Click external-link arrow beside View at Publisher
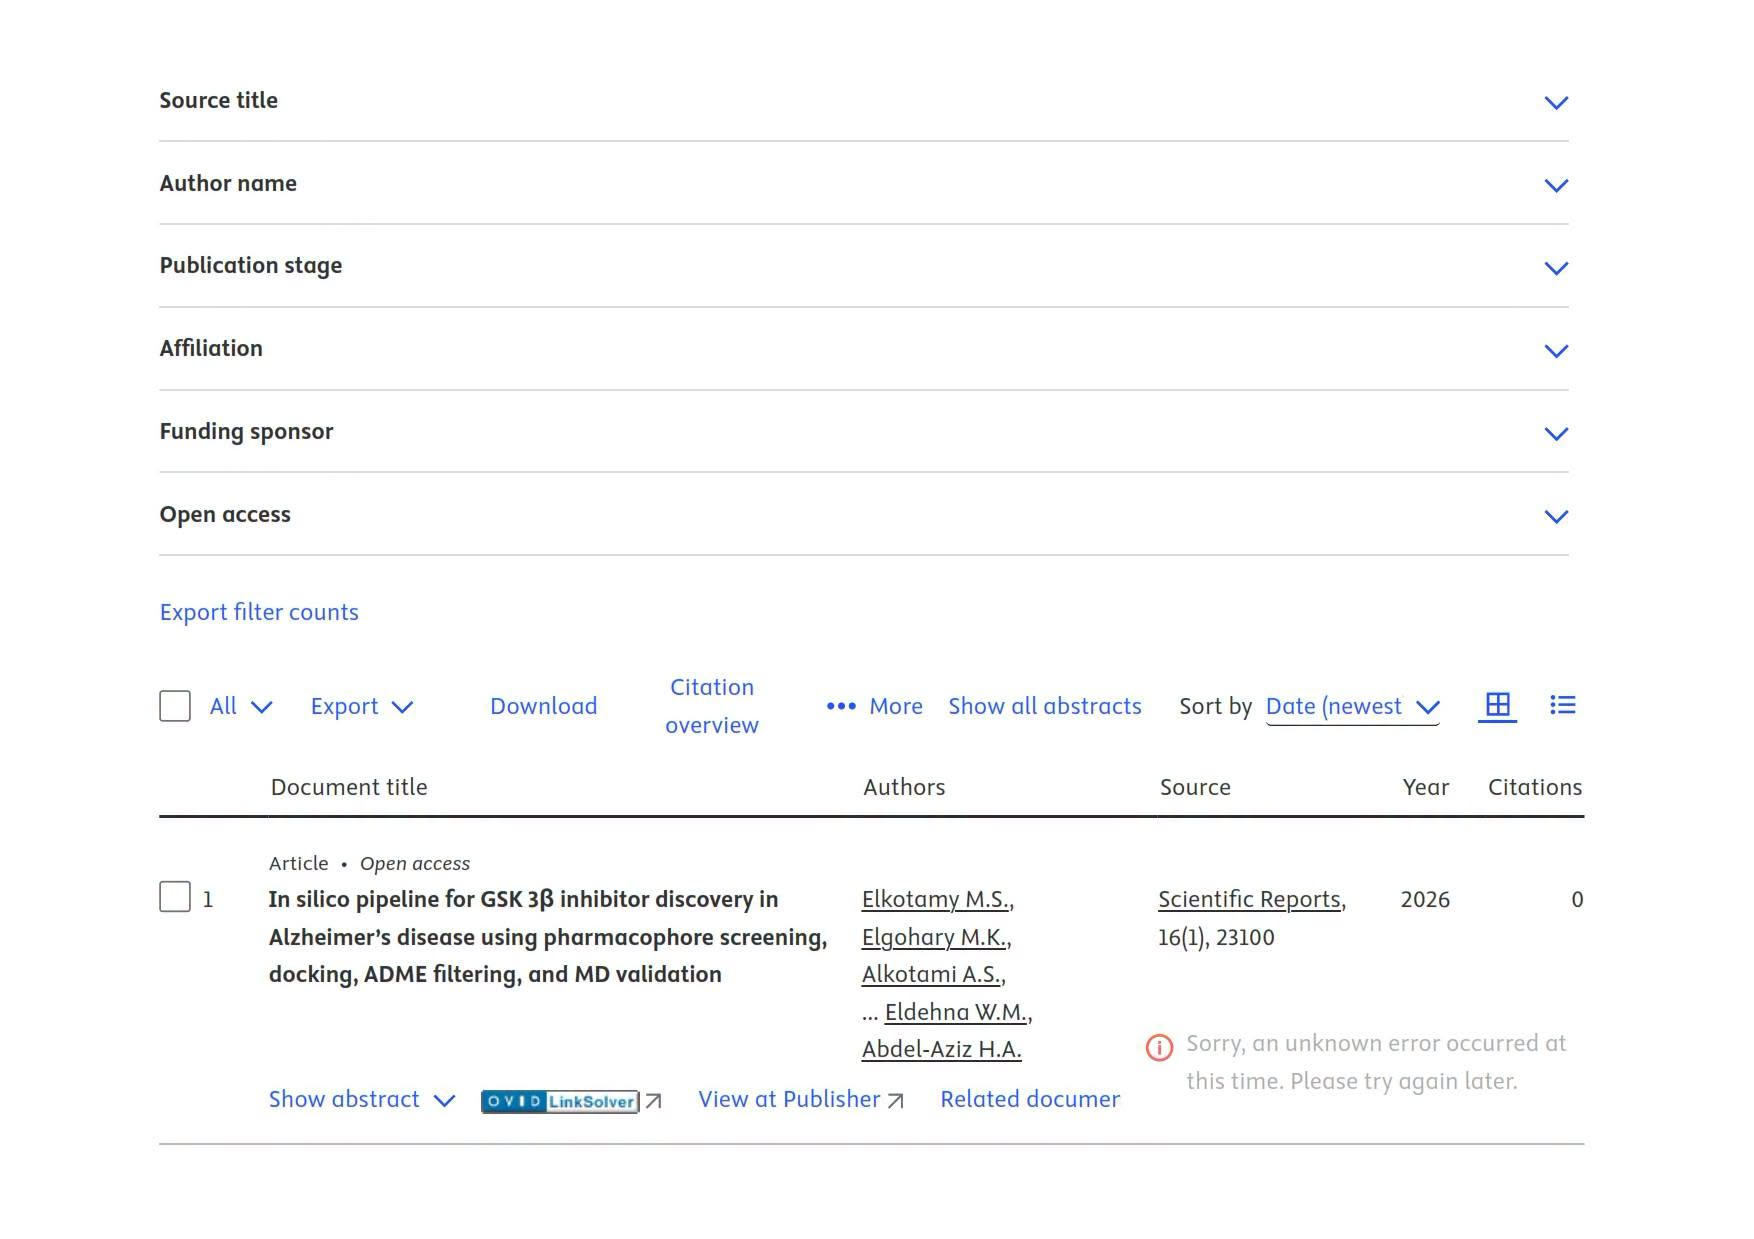The width and height of the screenshot is (1754, 1239). tap(896, 1101)
